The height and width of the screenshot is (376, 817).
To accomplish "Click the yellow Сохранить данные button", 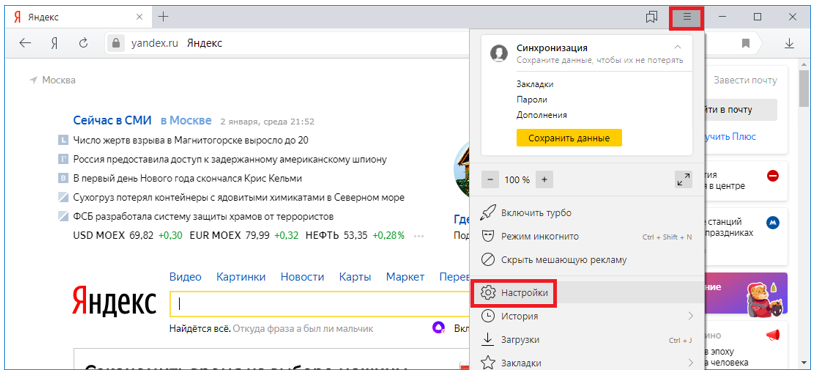I will tap(569, 139).
